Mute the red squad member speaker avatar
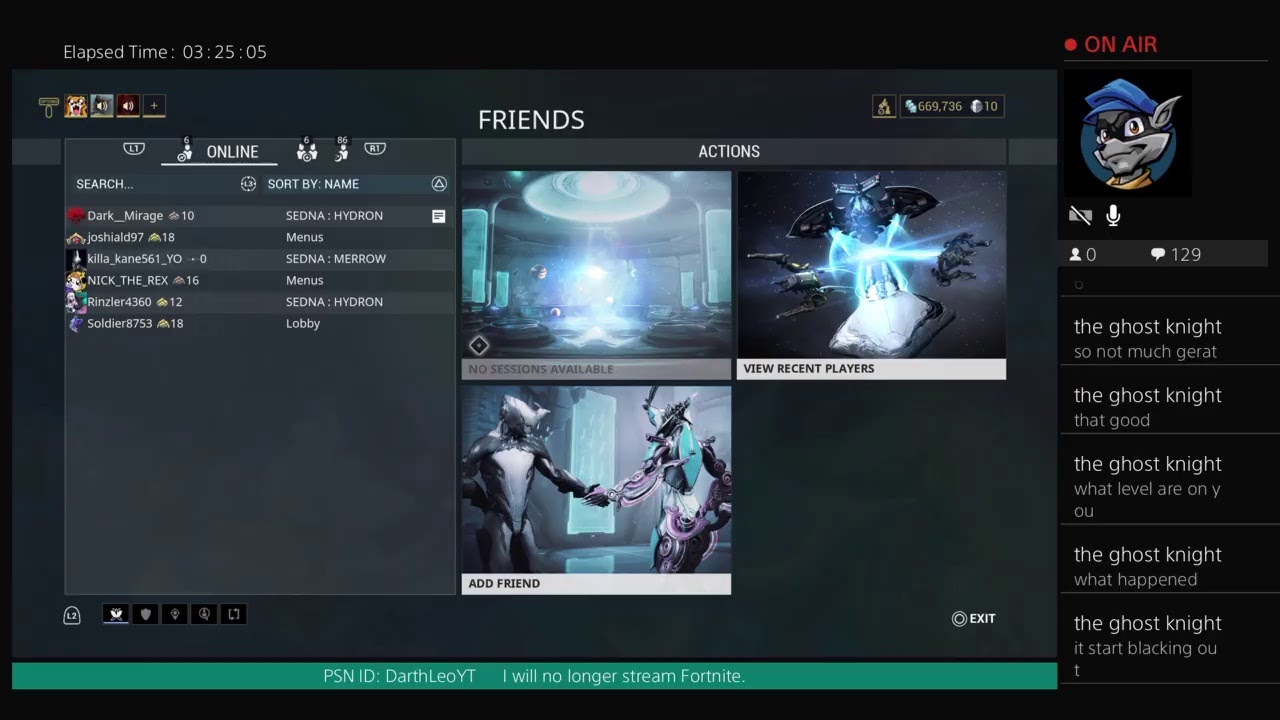This screenshot has width=1280, height=720. 128,106
